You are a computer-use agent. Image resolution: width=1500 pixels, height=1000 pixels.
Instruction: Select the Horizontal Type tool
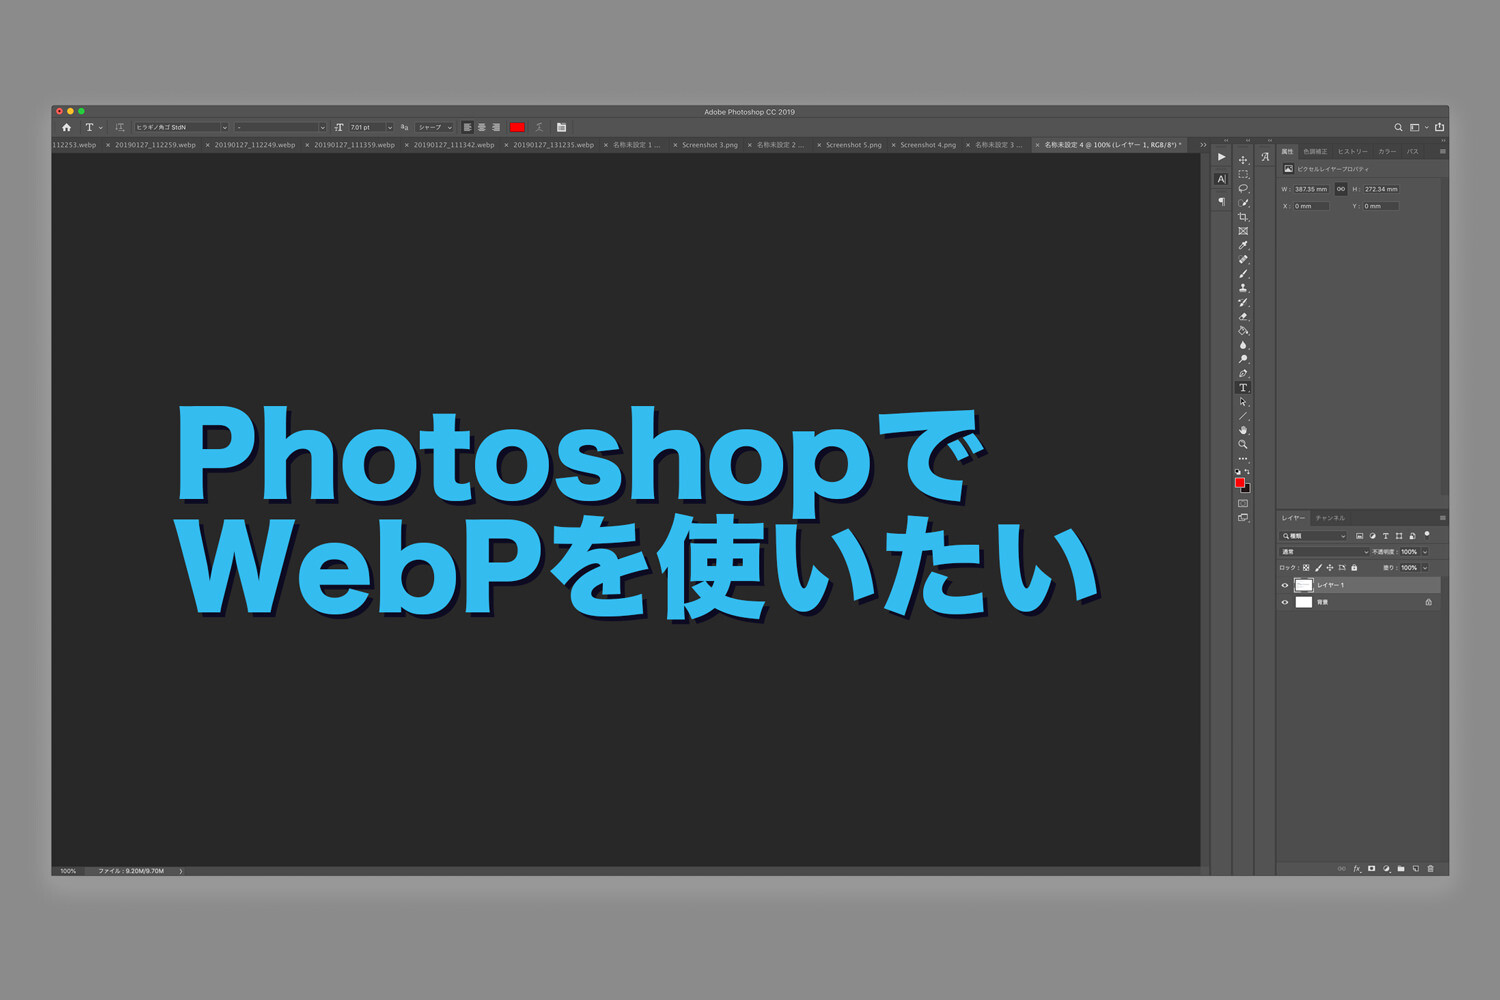1243,388
